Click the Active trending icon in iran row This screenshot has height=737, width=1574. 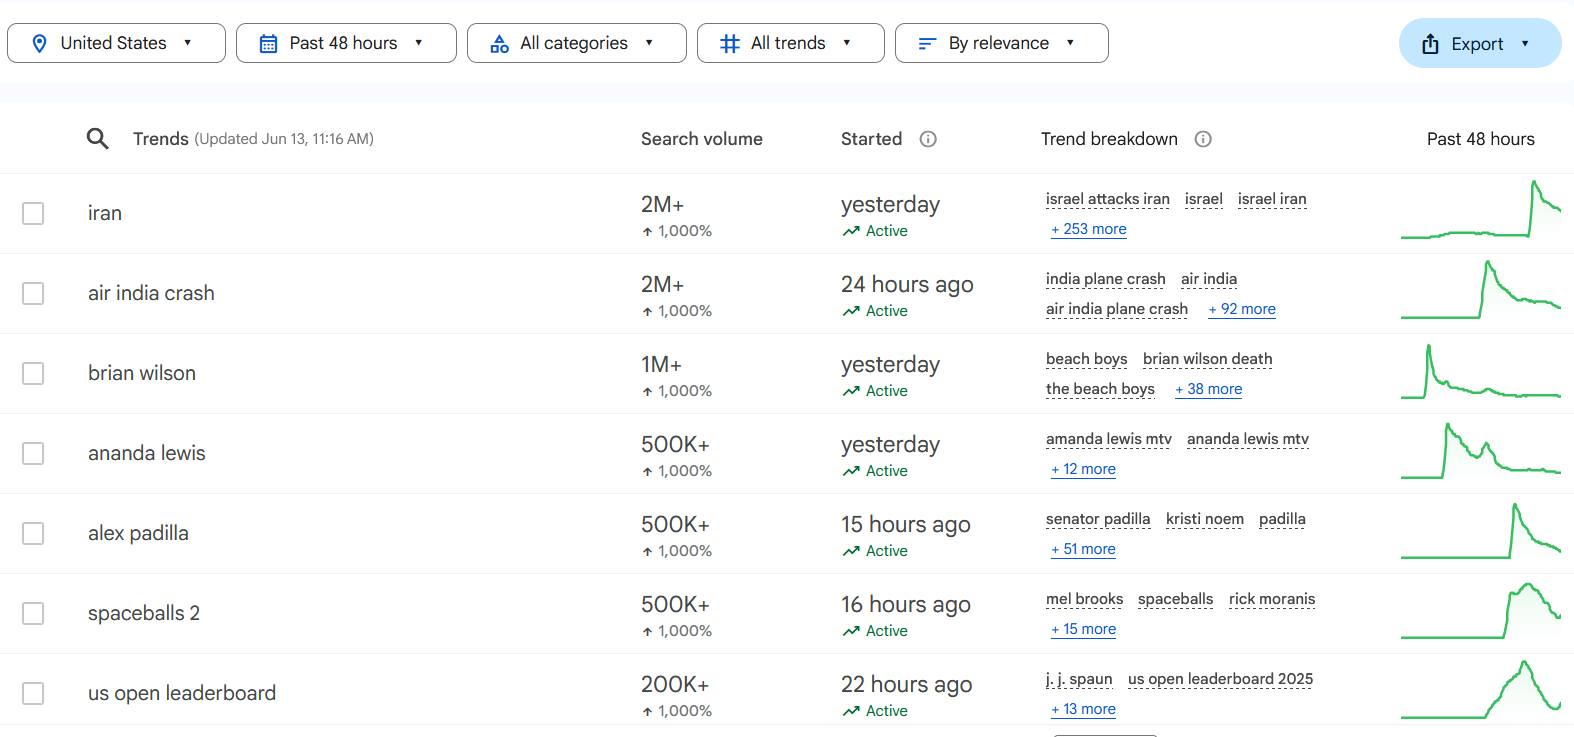[x=851, y=231]
